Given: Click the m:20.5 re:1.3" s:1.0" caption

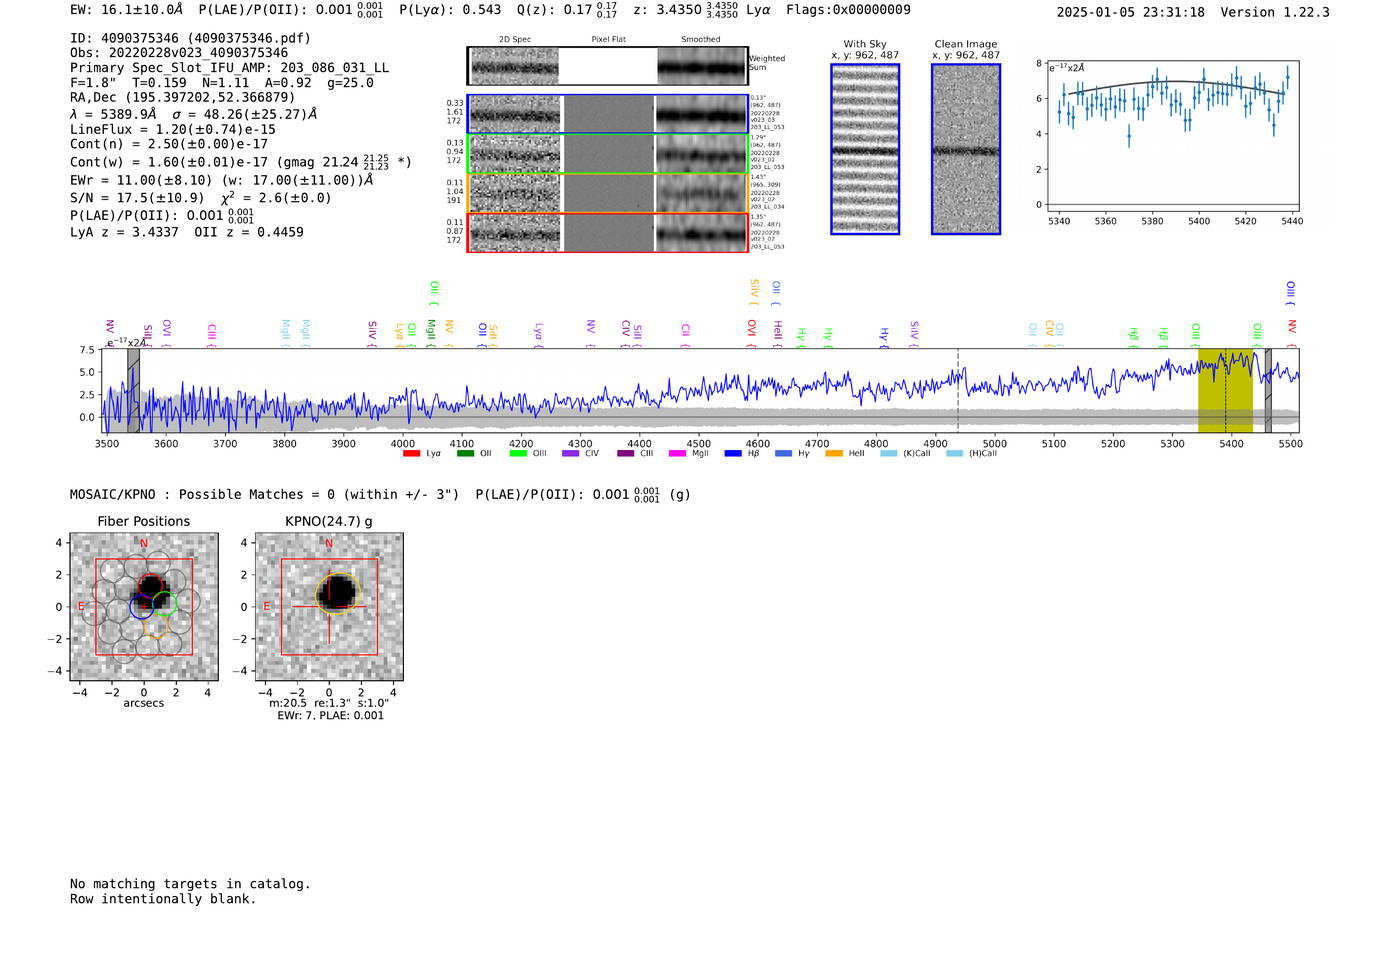Looking at the screenshot, I should [x=329, y=703].
